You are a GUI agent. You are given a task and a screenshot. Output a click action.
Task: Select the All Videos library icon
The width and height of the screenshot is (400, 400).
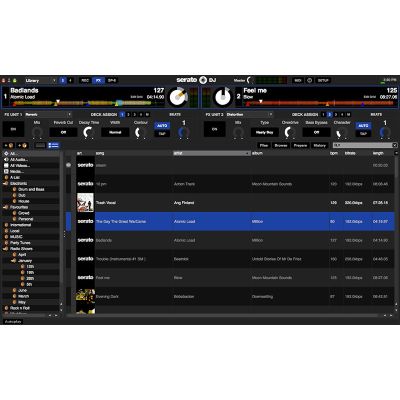pyautogui.click(x=6, y=165)
